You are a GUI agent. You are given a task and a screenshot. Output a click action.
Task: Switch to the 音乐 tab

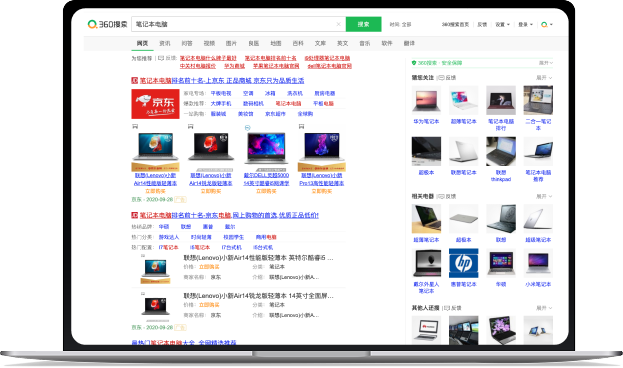(365, 43)
